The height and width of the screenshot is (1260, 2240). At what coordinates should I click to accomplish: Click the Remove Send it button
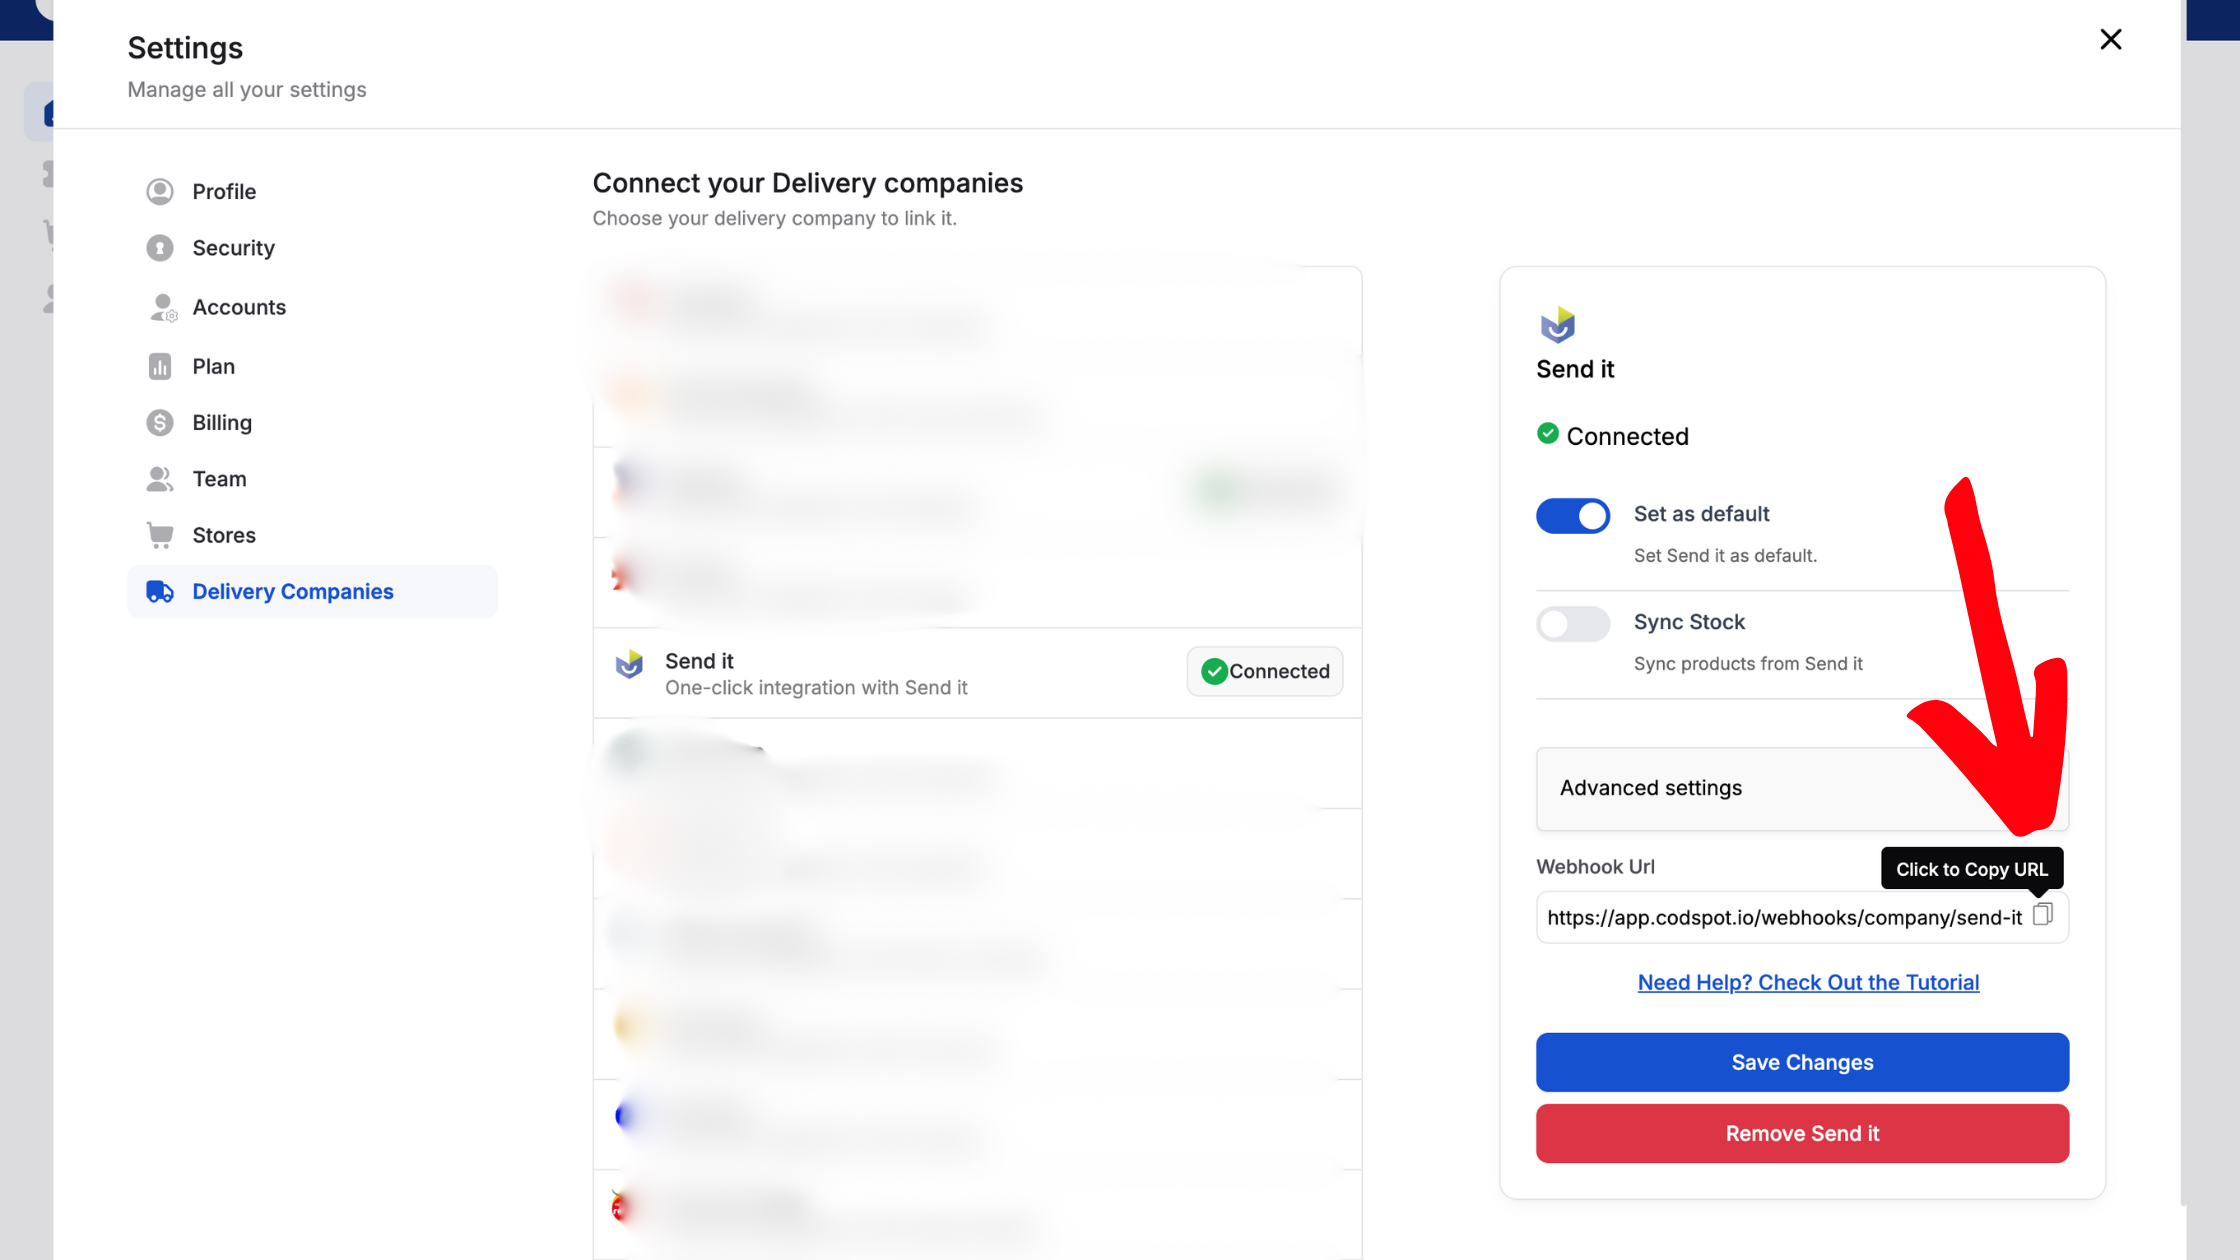pyautogui.click(x=1802, y=1133)
